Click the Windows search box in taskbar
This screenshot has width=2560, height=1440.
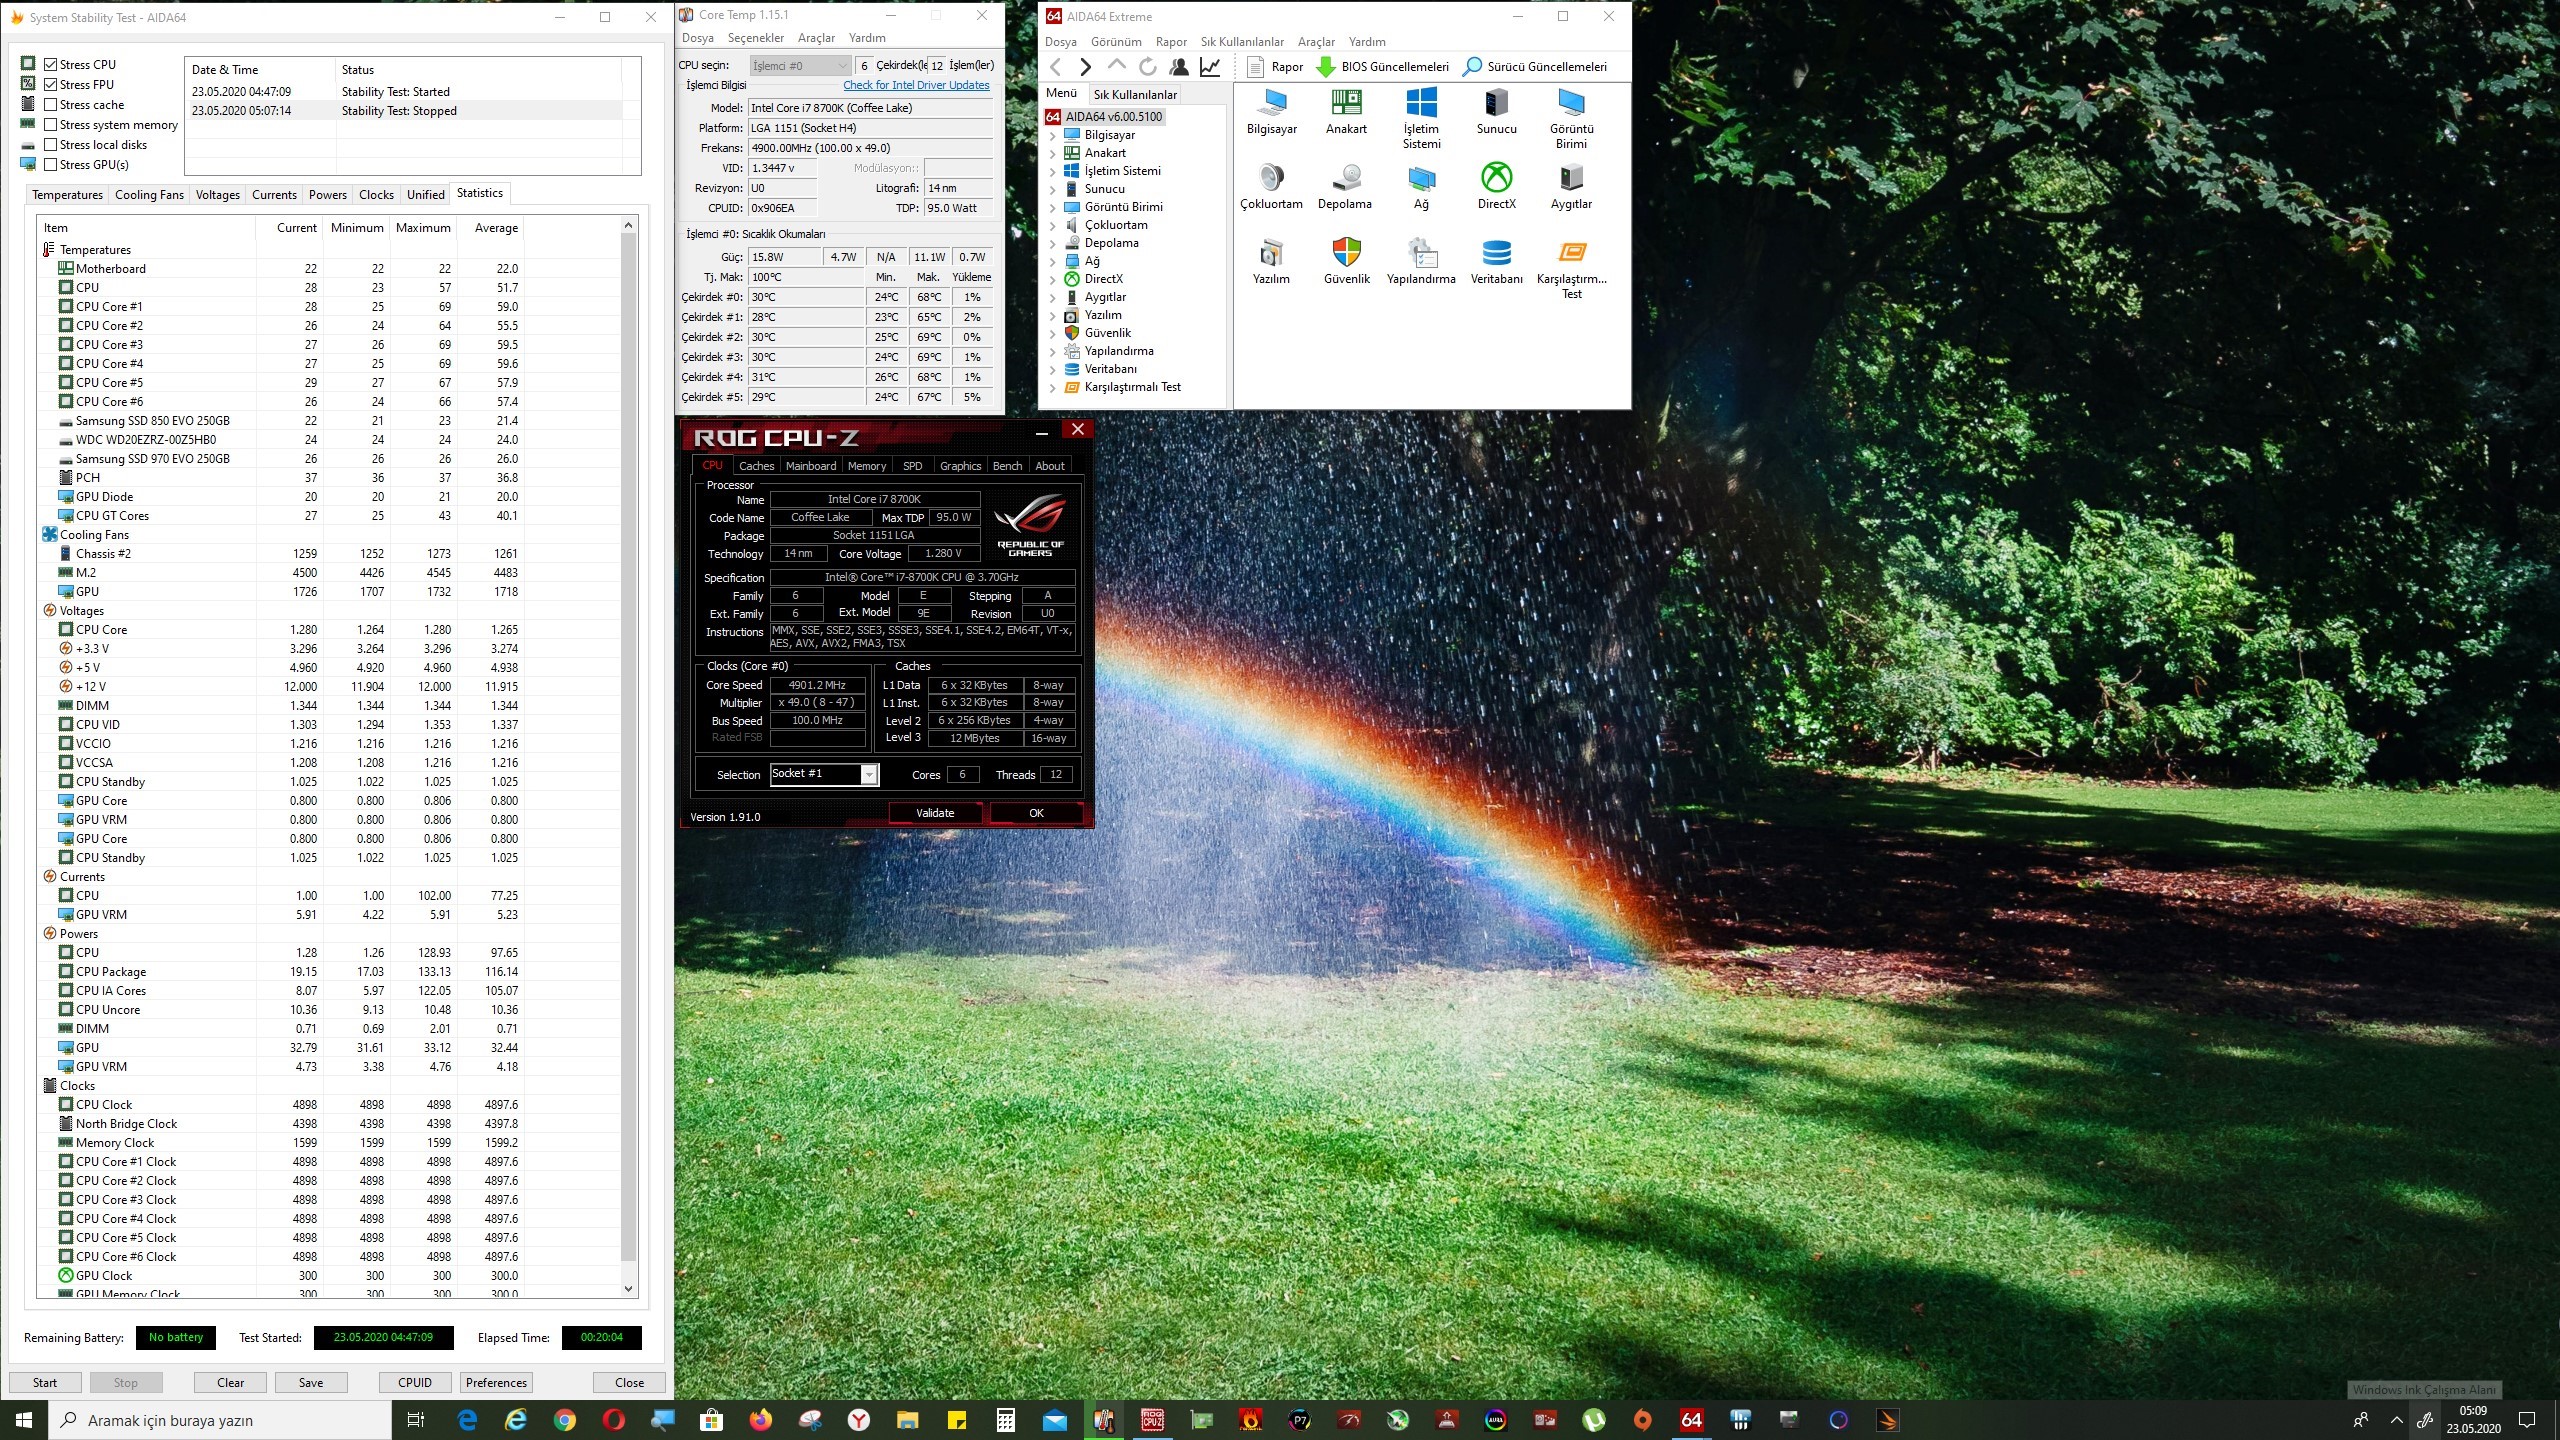(x=220, y=1420)
